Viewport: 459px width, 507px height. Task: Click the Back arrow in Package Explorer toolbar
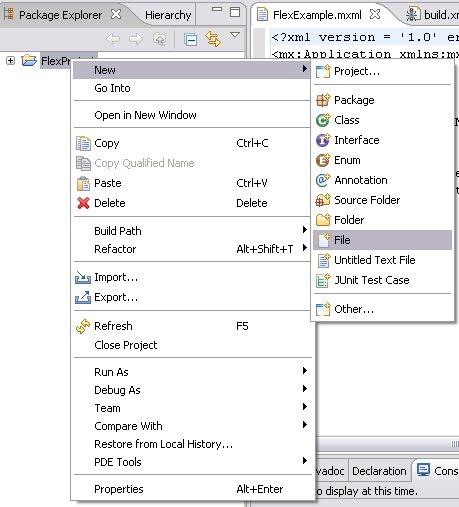(113, 39)
